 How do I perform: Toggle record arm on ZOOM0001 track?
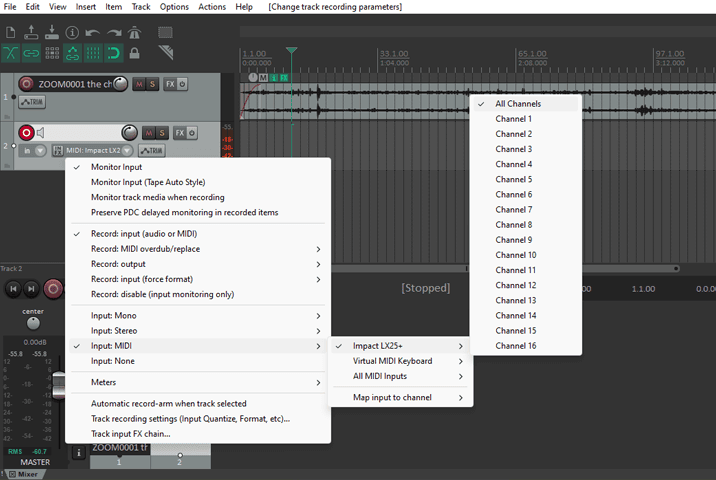[26, 84]
